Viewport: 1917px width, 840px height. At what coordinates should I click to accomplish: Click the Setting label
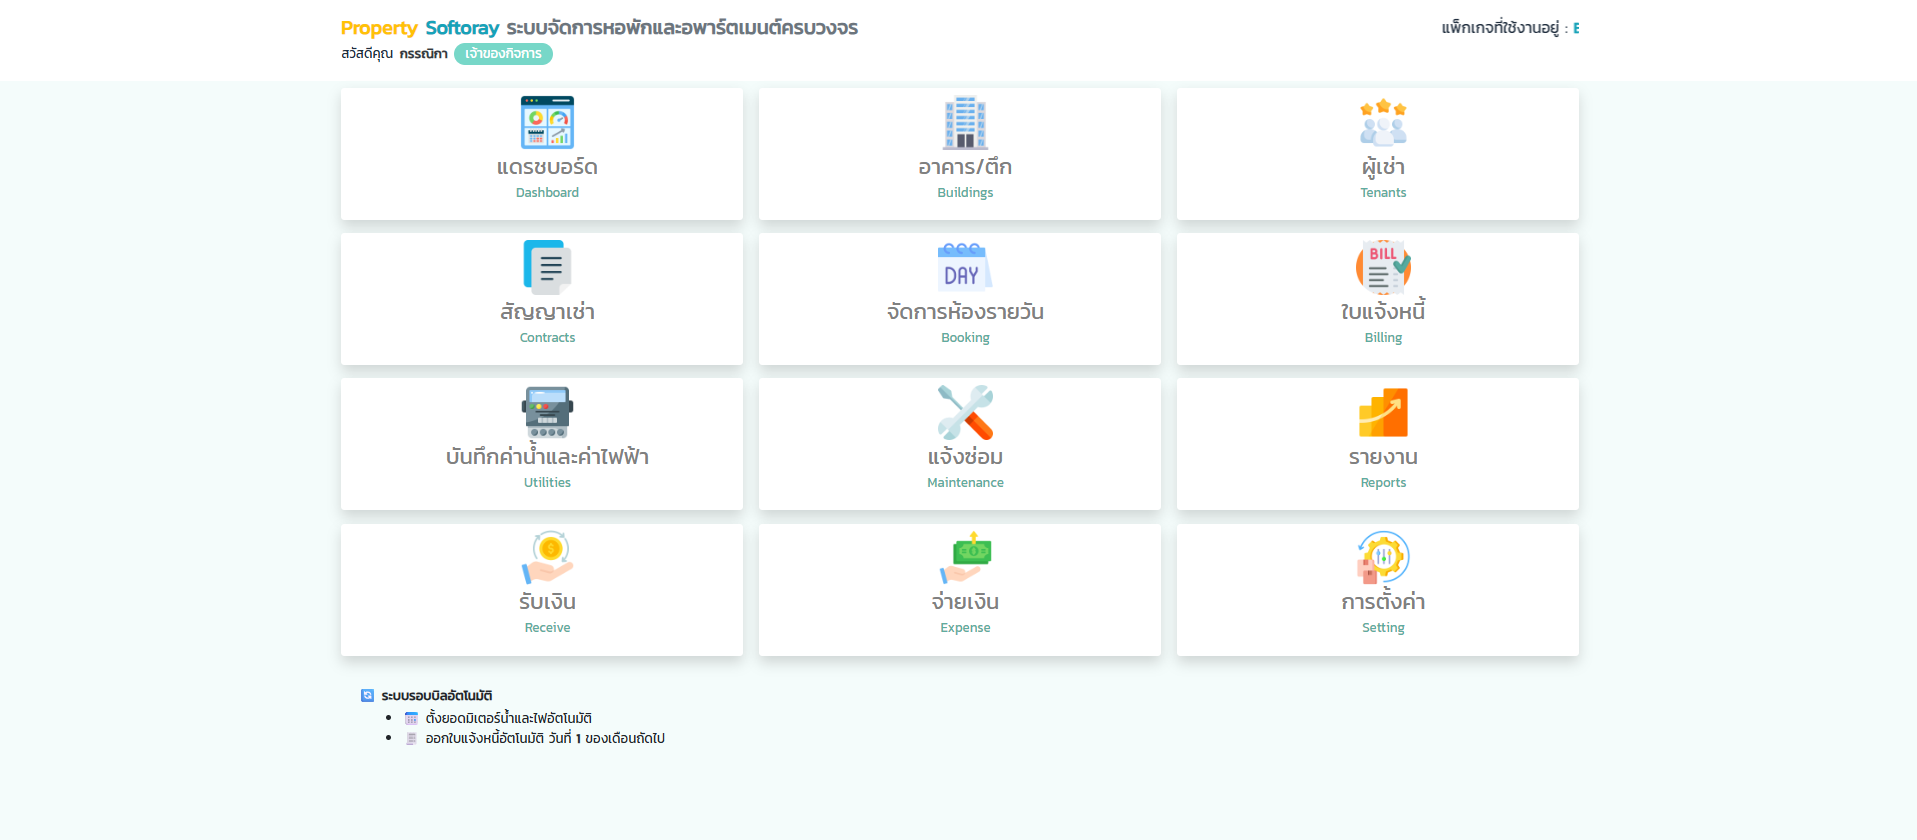[x=1383, y=627]
